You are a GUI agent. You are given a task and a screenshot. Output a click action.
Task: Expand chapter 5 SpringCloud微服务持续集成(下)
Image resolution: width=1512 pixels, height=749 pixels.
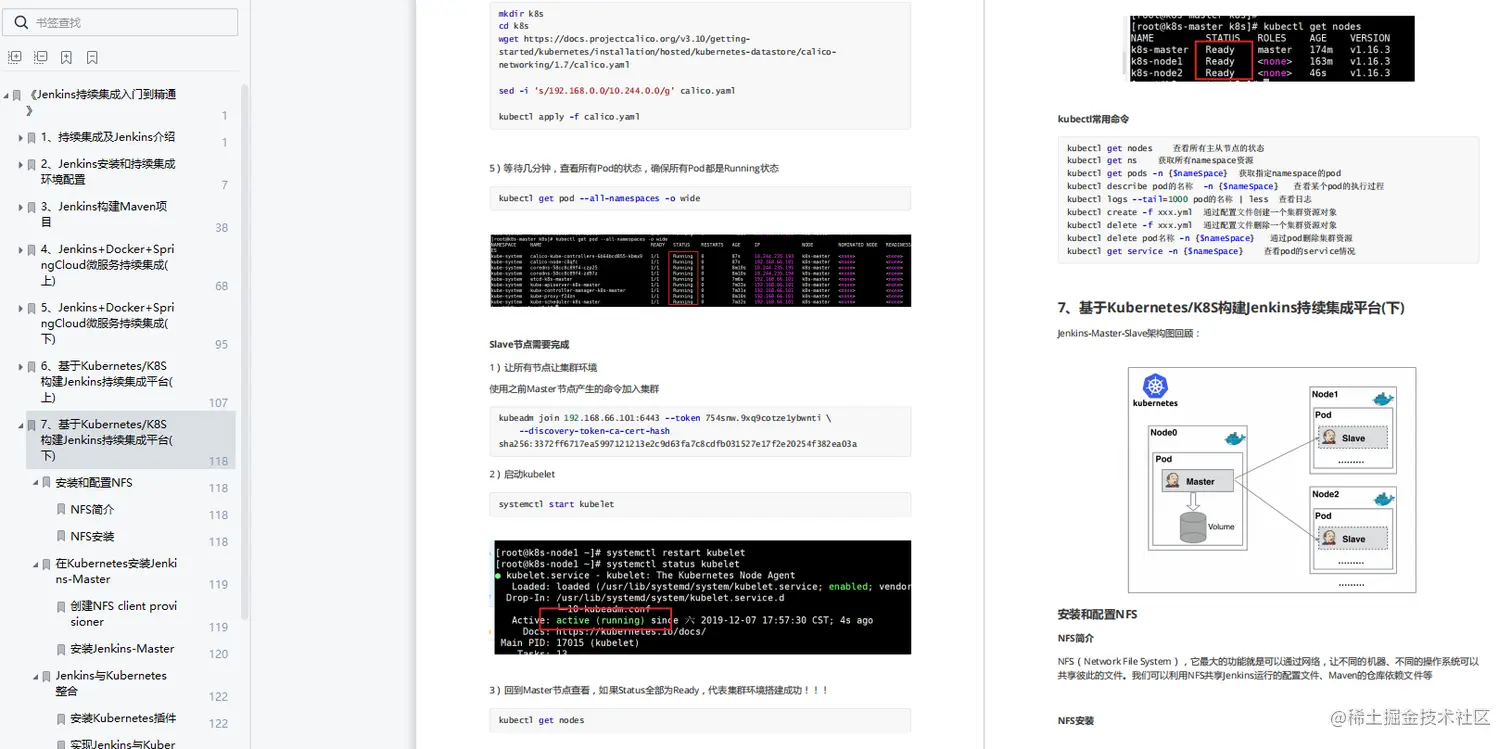coord(20,308)
